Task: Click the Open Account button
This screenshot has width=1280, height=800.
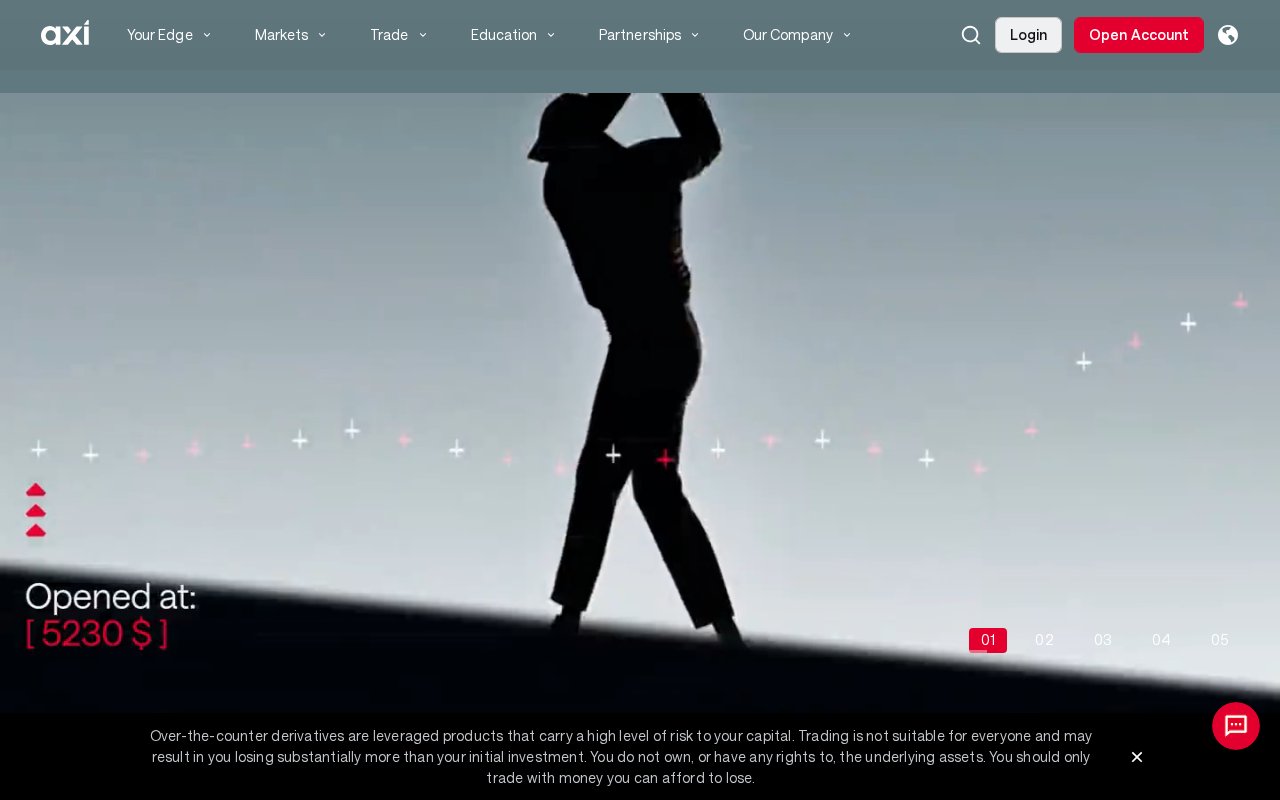Action: [x=1139, y=35]
